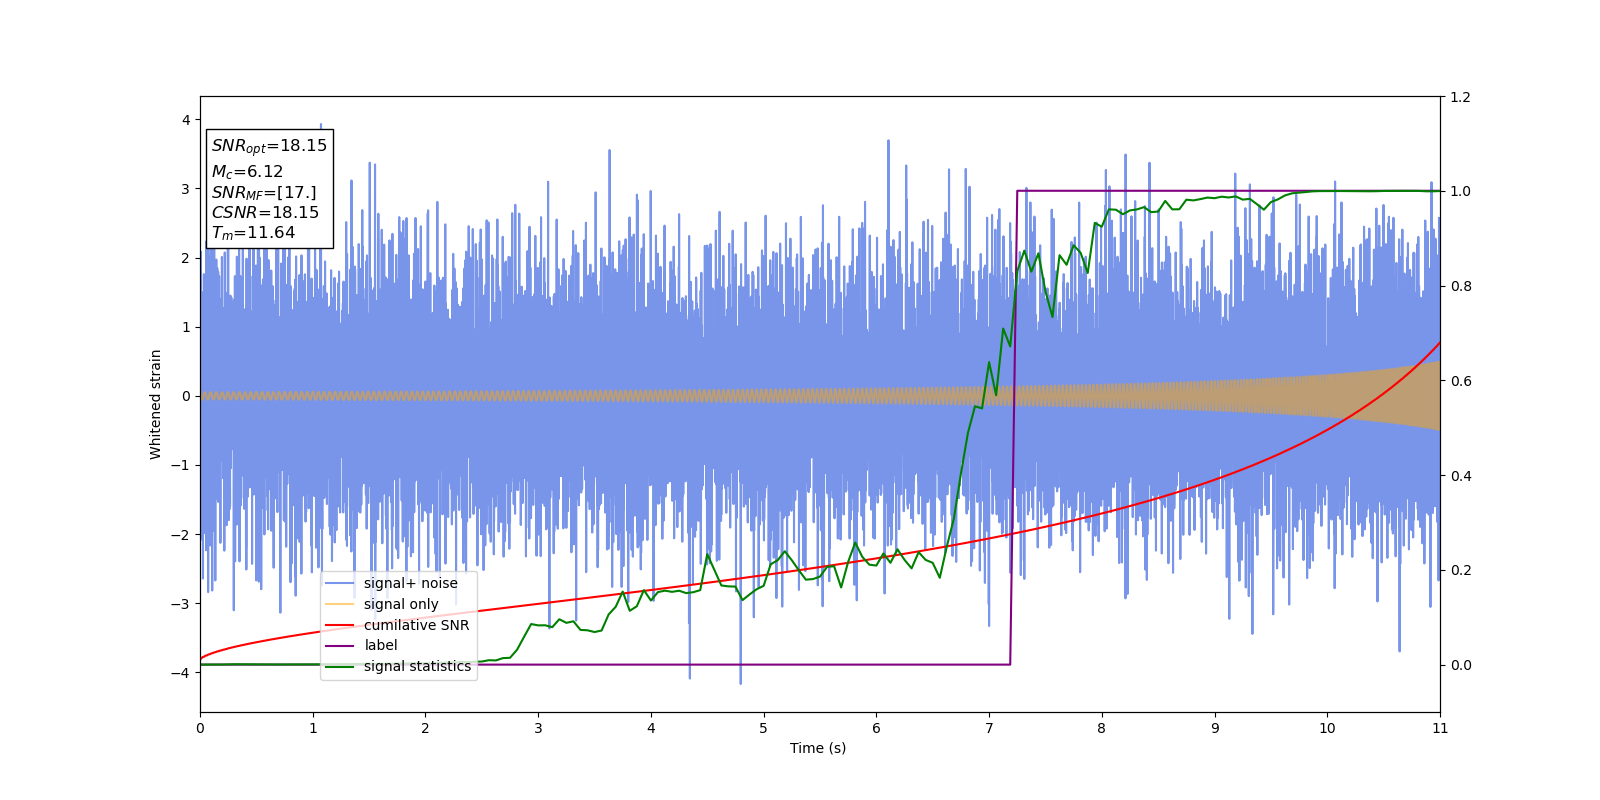The width and height of the screenshot is (1600, 800).
Task: Click the right-axis tick label 0.8
Action: click(1461, 286)
